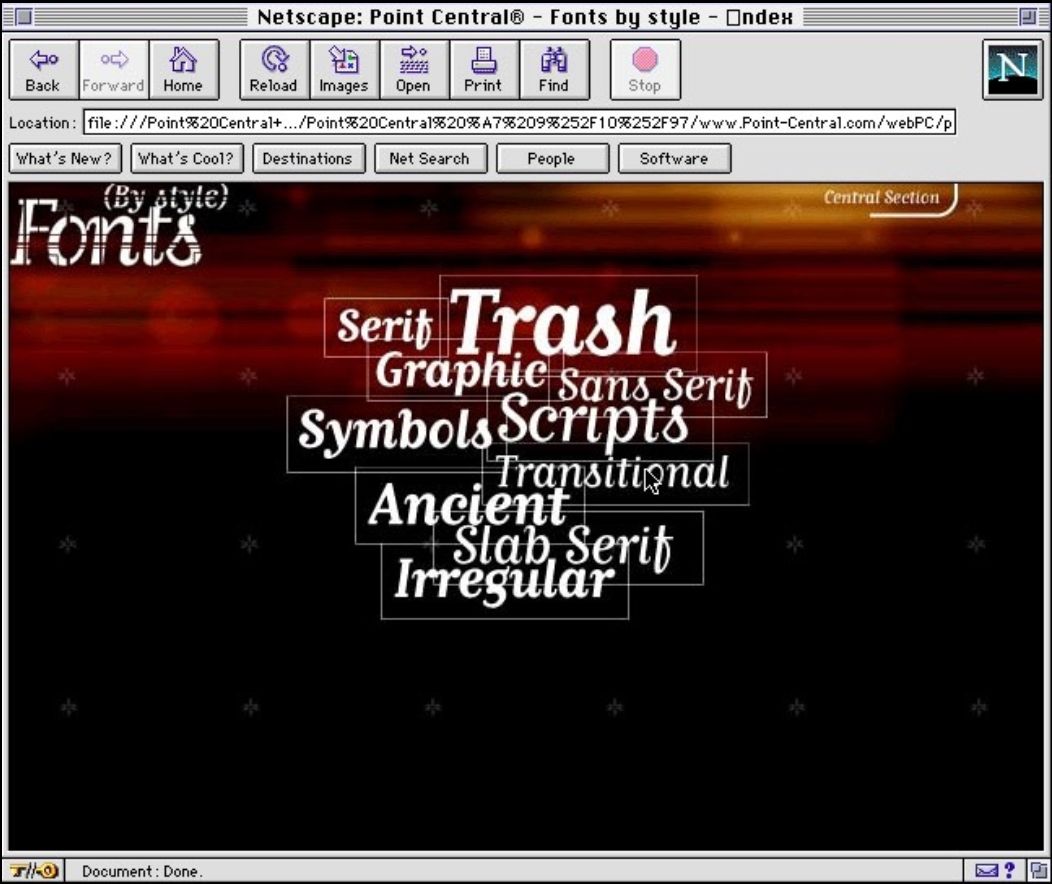Click the window size box at the bottom corner

pyautogui.click(x=1039, y=871)
